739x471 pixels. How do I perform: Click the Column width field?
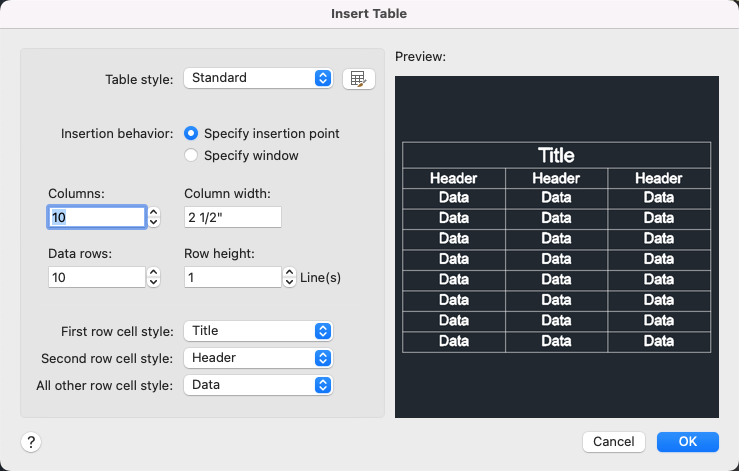click(x=233, y=217)
